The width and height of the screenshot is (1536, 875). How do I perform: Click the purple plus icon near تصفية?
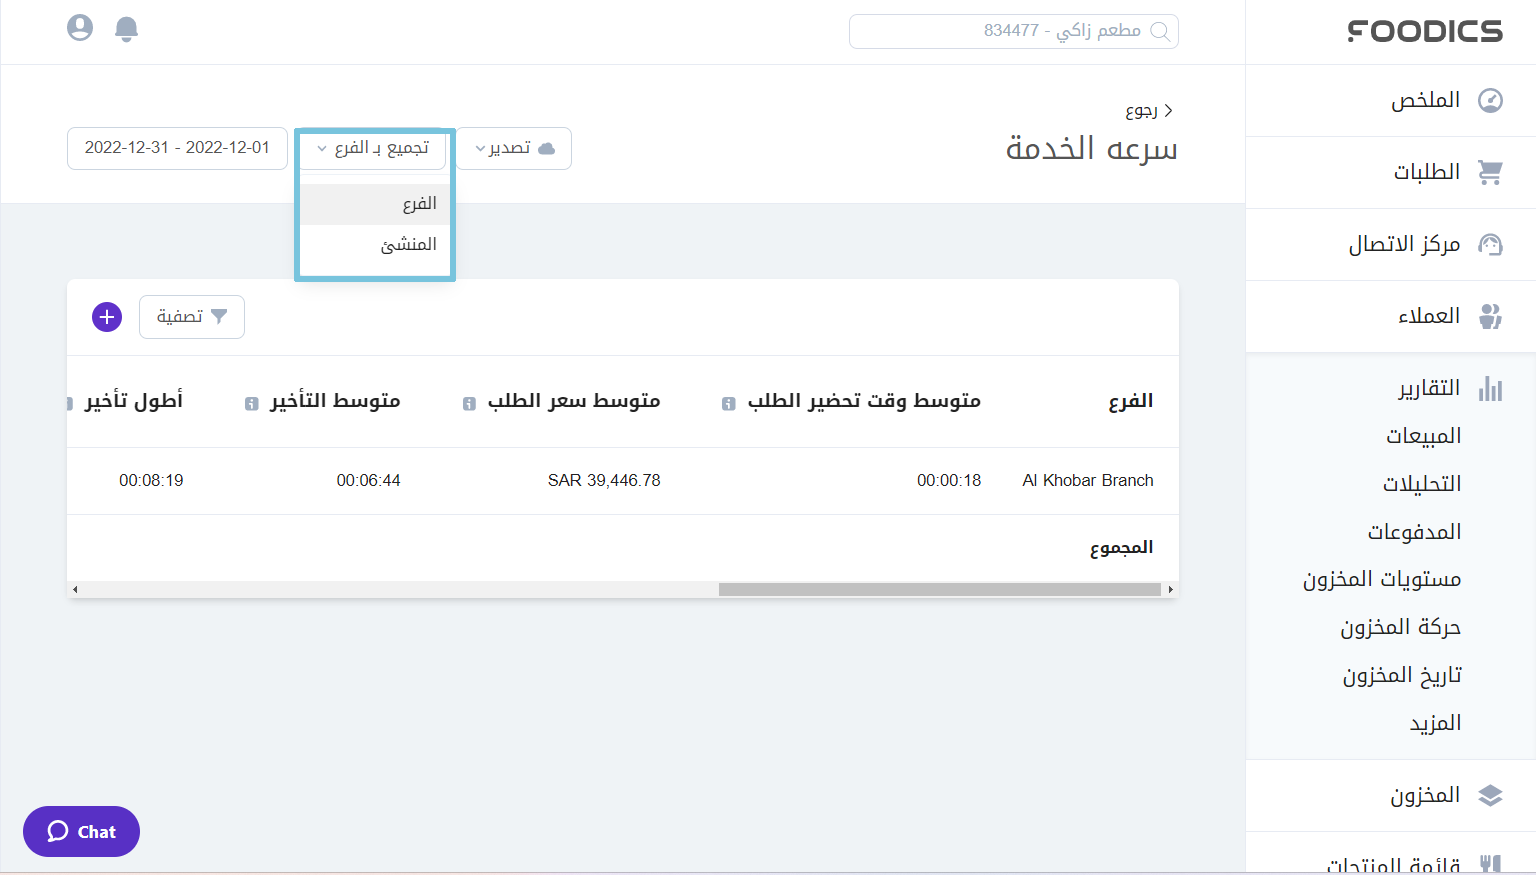(106, 316)
